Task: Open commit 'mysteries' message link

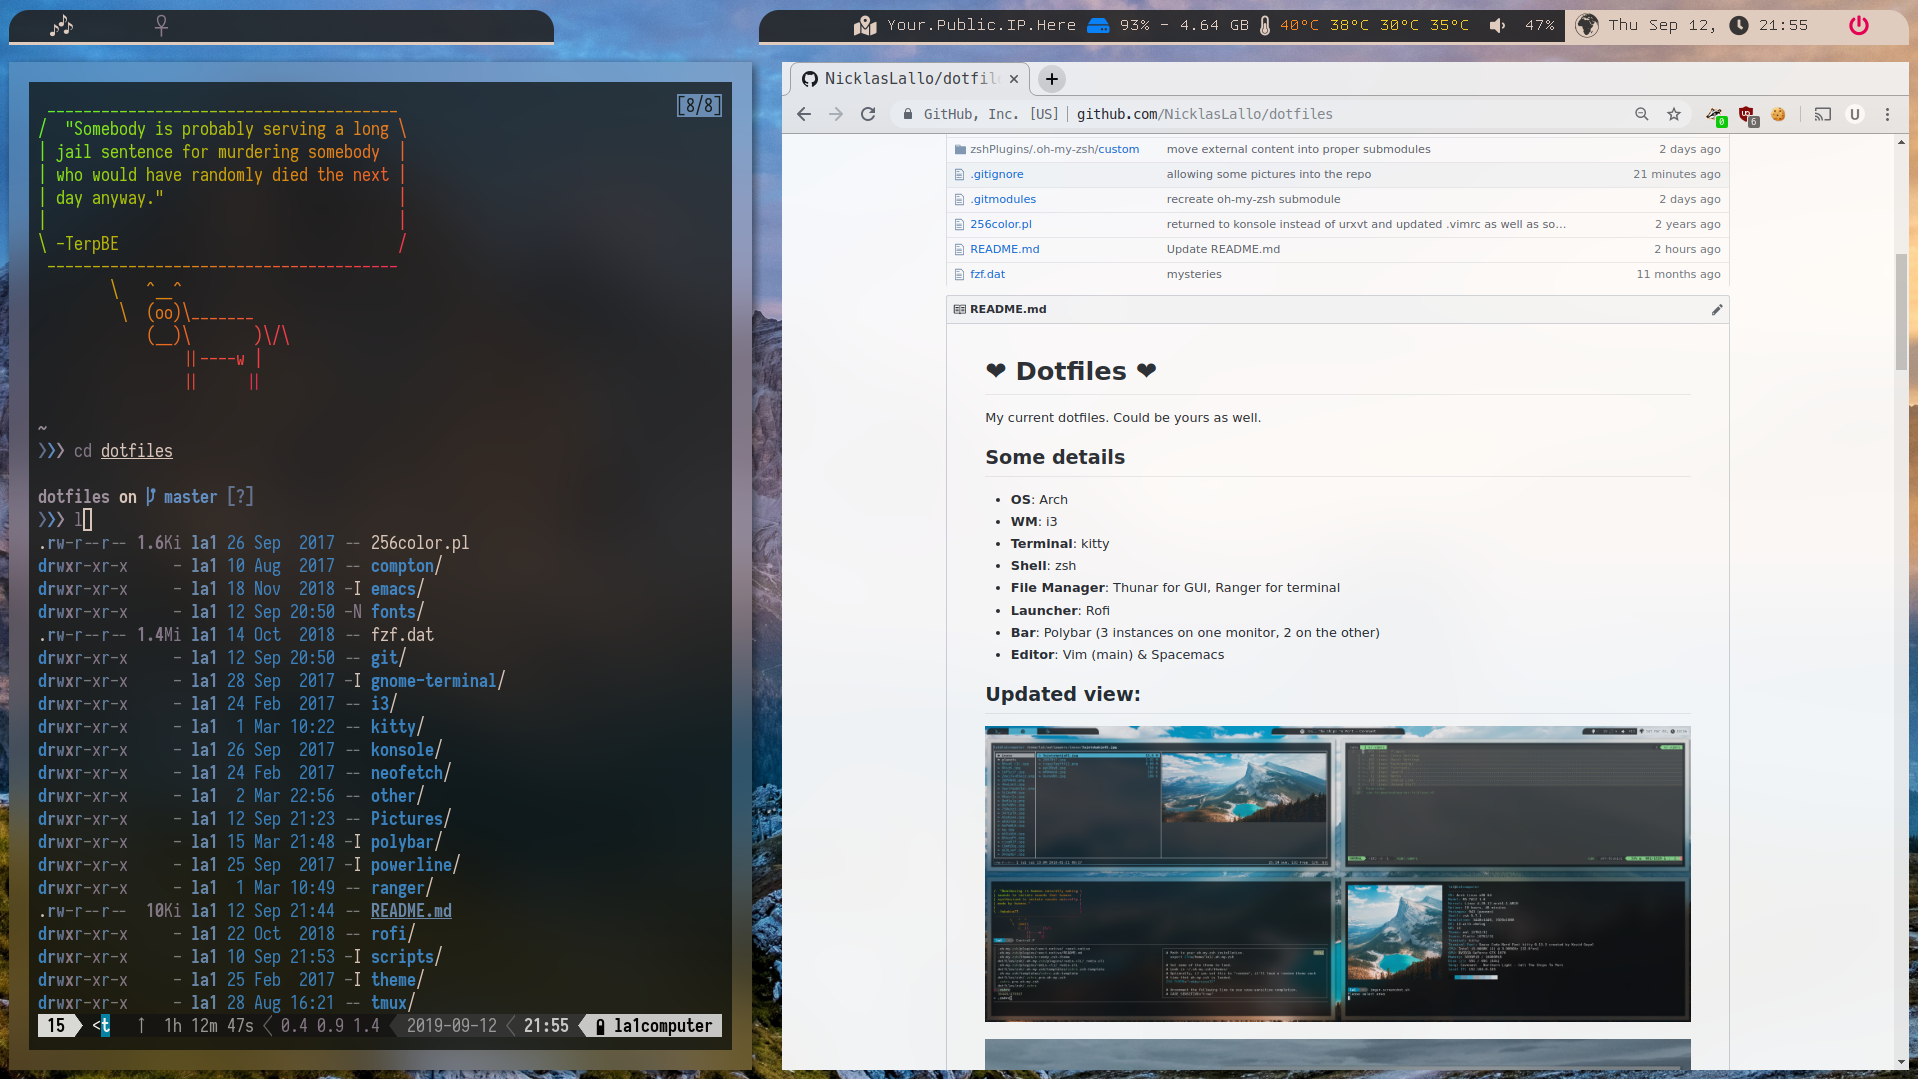Action: tap(1193, 274)
